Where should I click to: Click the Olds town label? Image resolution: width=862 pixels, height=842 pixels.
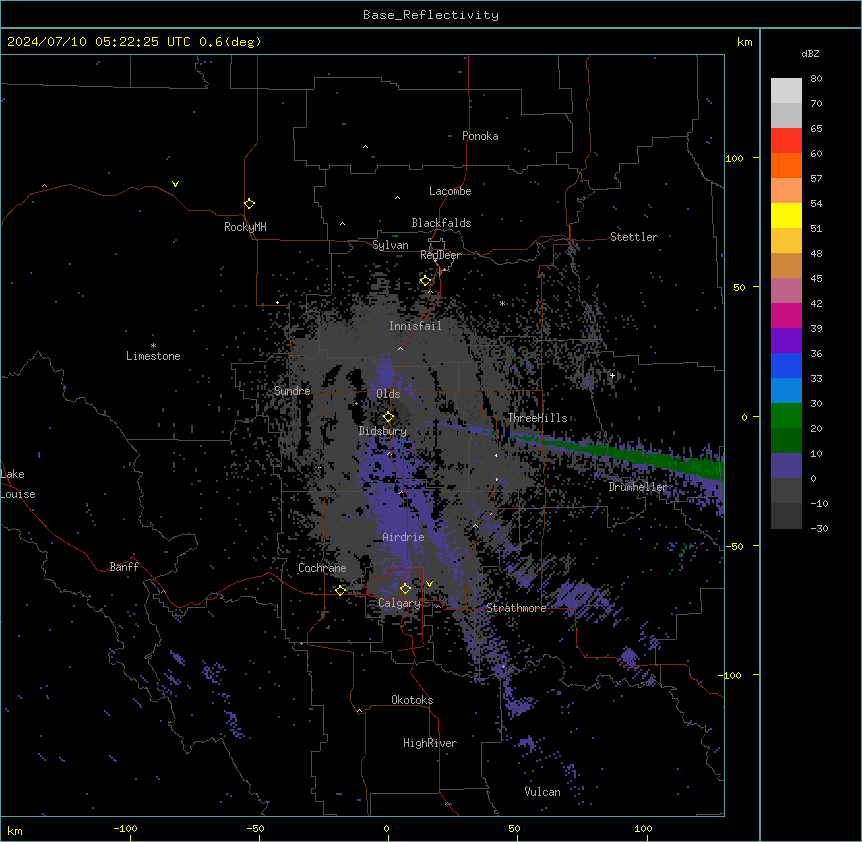(388, 394)
